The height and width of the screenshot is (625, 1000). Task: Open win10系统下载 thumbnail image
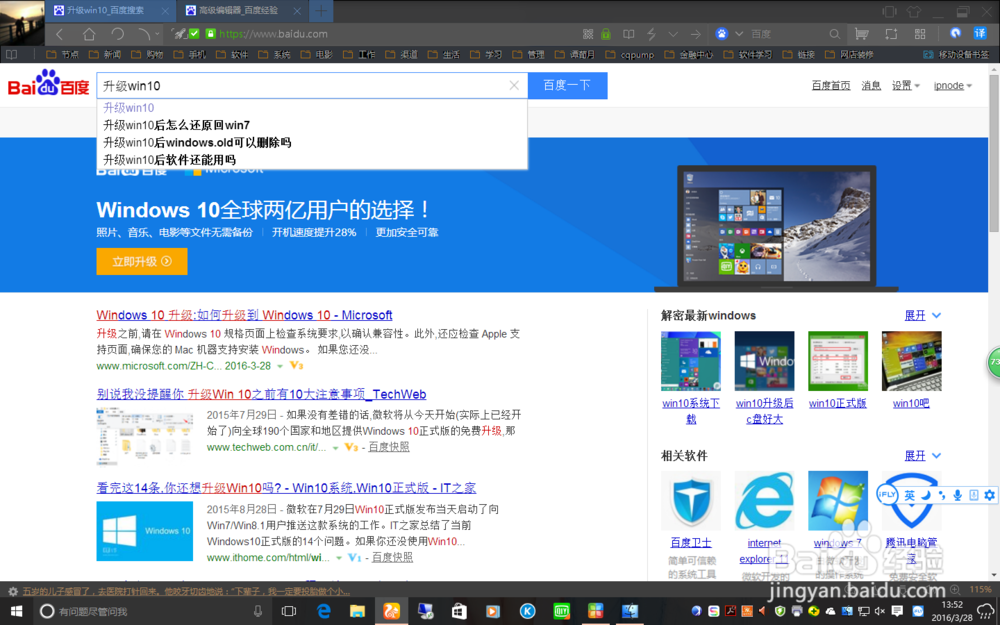click(691, 361)
